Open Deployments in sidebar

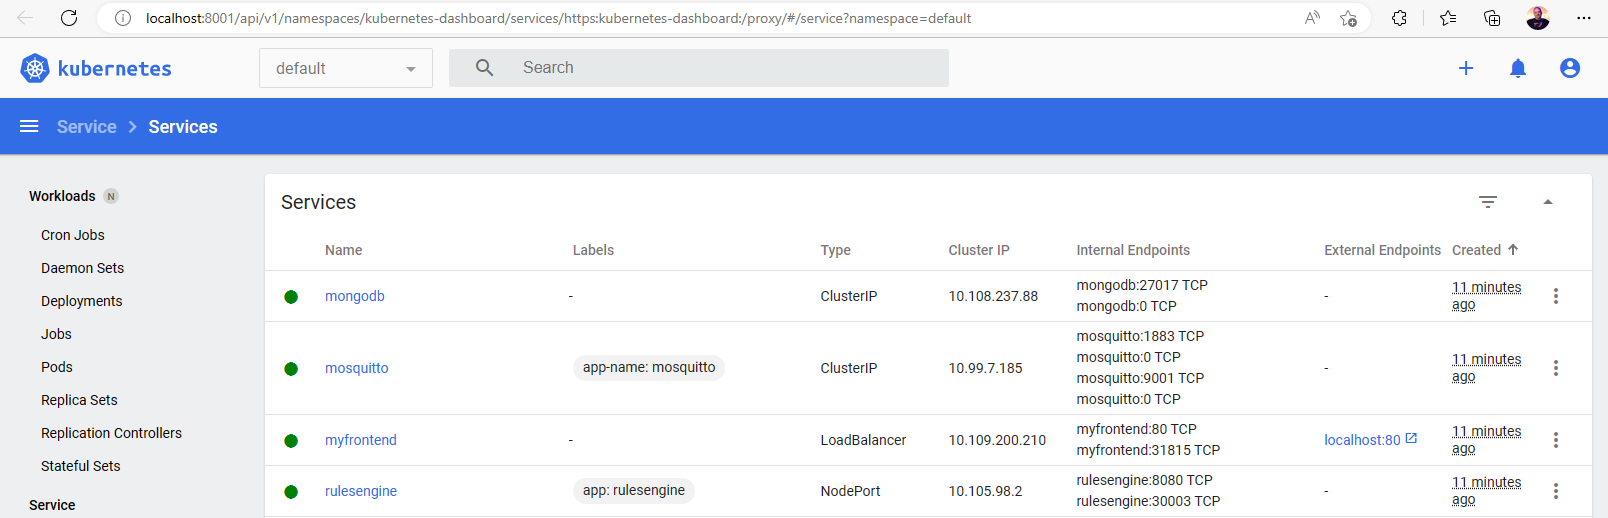coord(82,301)
